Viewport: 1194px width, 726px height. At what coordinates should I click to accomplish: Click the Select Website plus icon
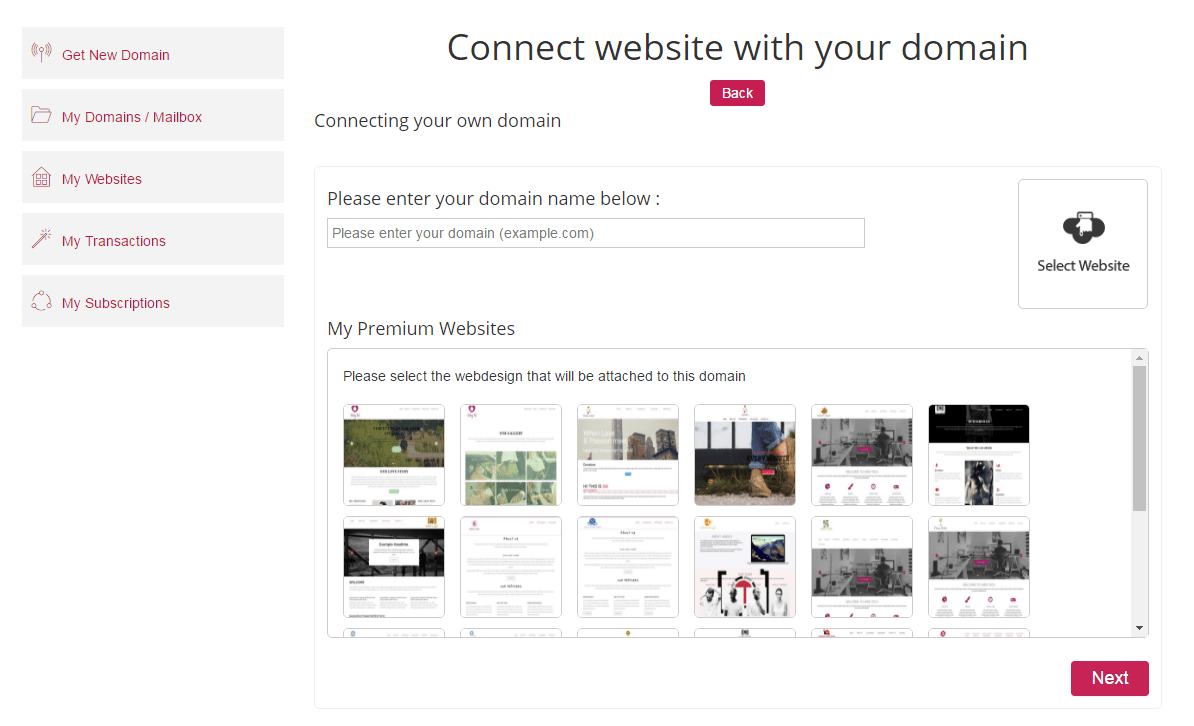pyautogui.click(x=1083, y=227)
